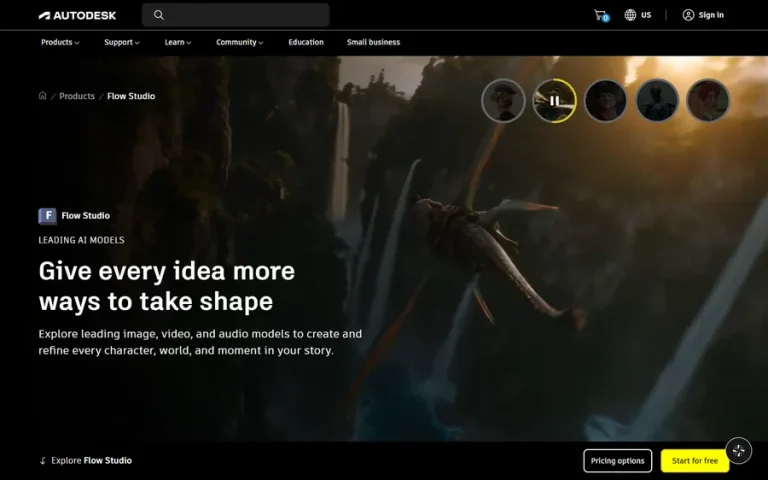Click the Flow Studio F product icon

click(48, 216)
